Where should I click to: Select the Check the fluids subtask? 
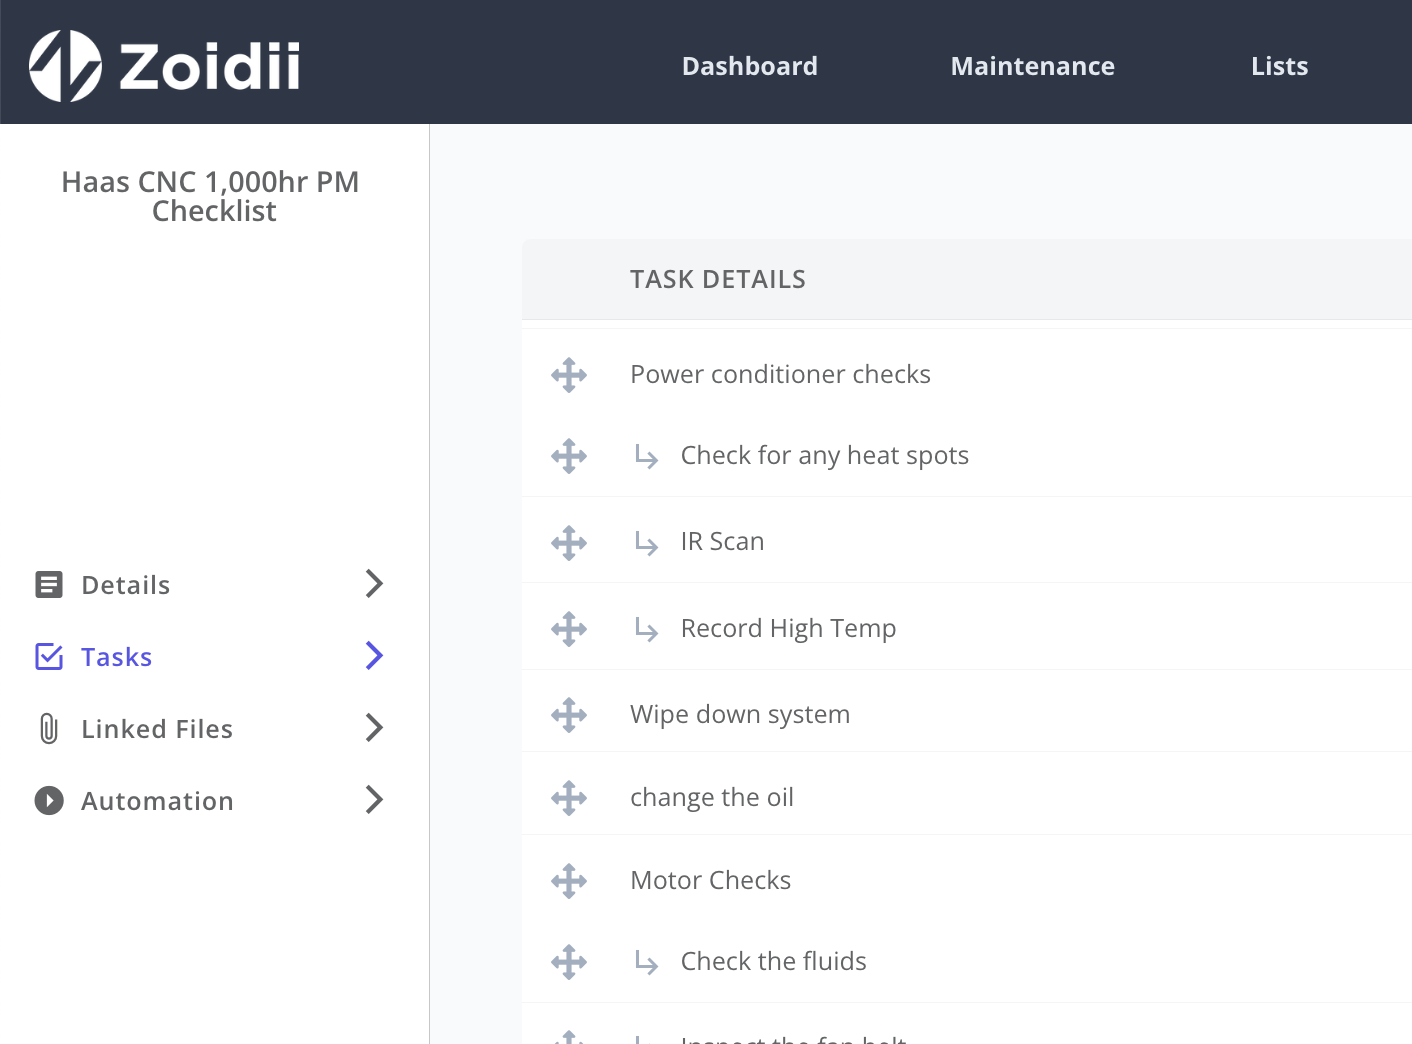coord(774,961)
